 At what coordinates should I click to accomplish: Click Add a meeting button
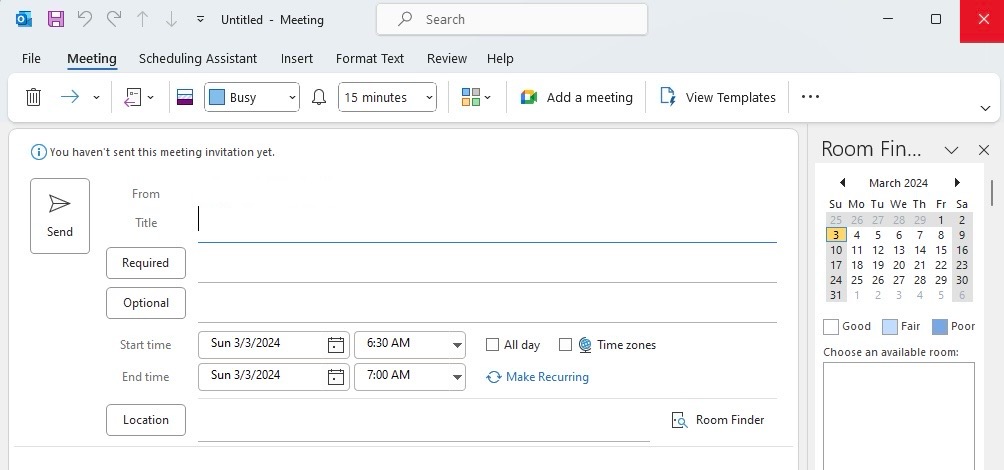point(576,97)
